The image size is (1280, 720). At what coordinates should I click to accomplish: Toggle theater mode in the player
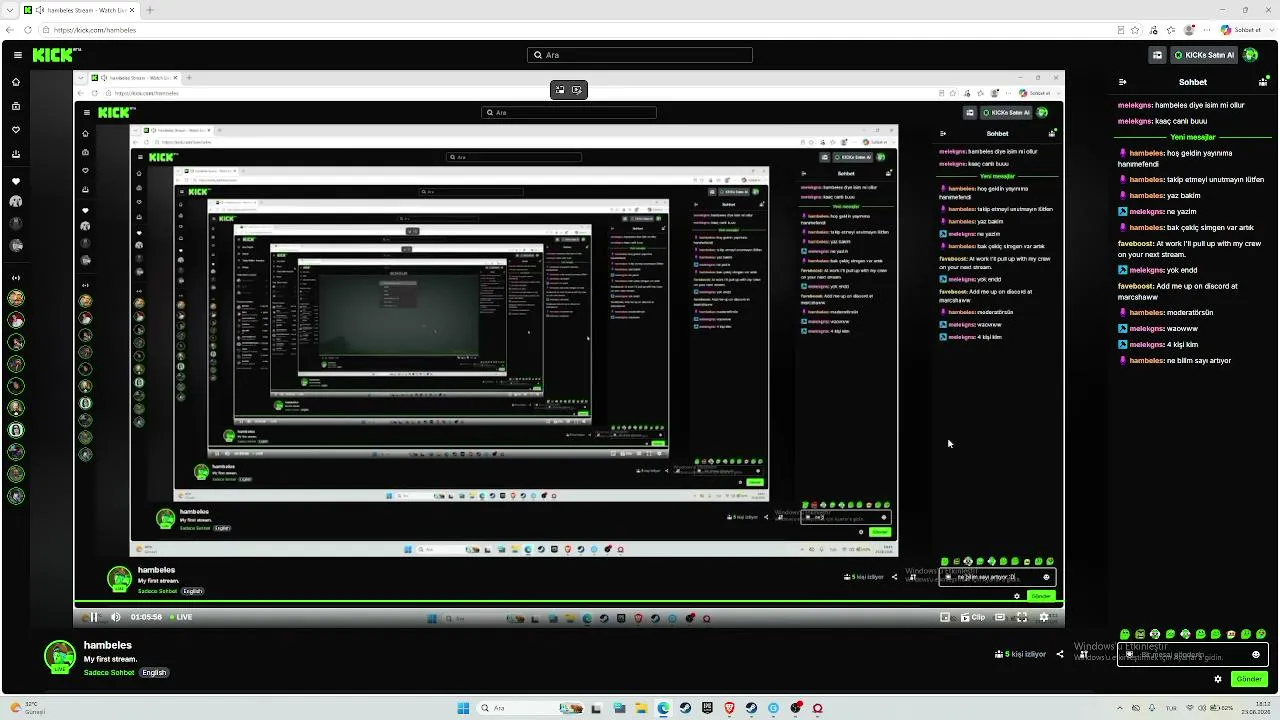point(1000,617)
